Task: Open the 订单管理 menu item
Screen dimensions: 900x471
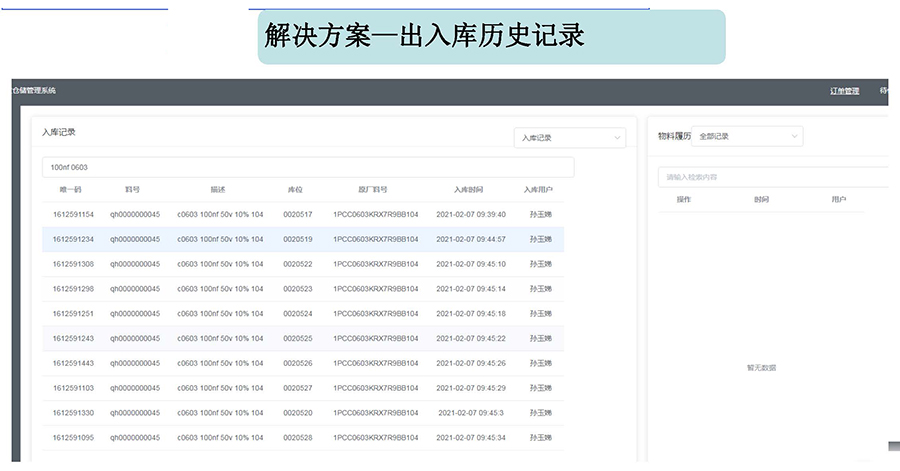Action: 844,91
